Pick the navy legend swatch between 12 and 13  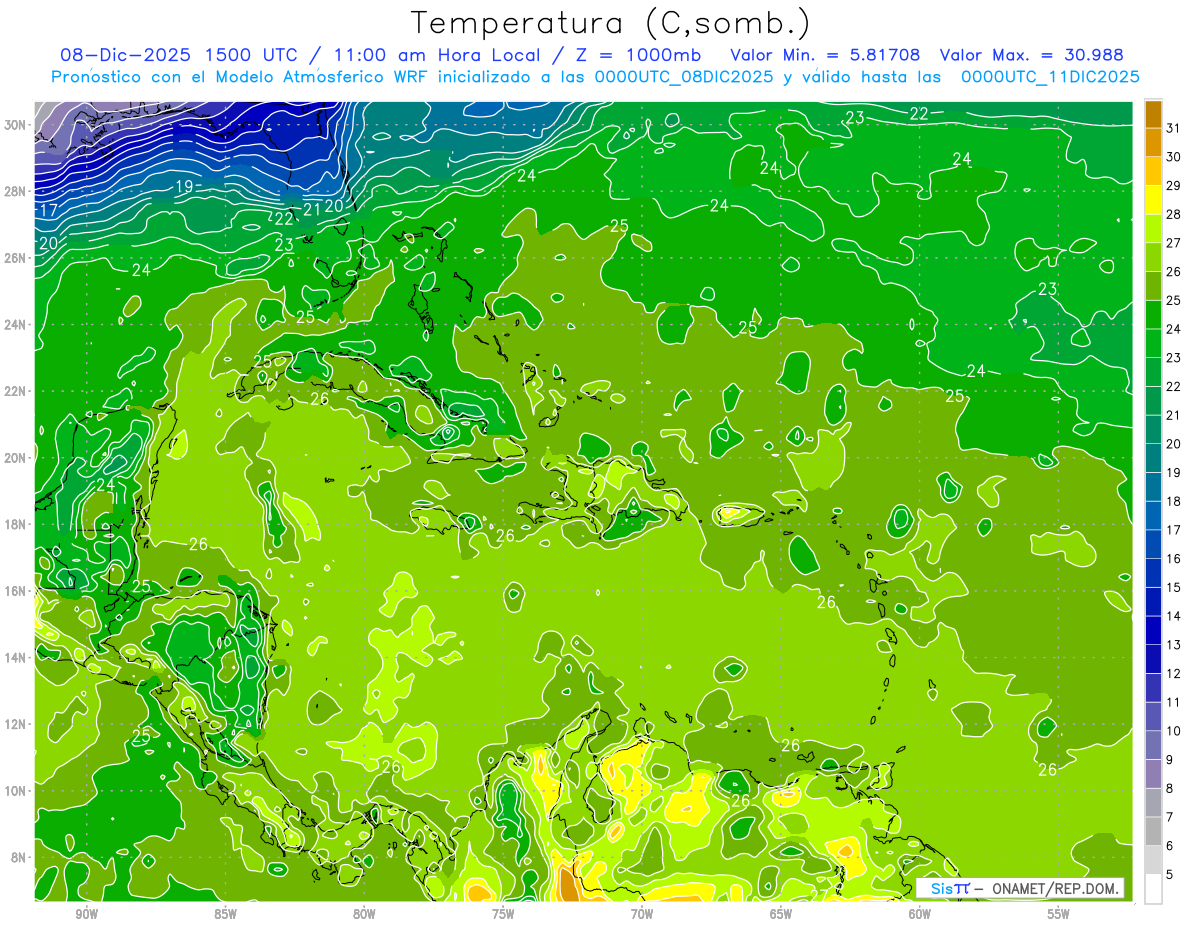point(1153,659)
